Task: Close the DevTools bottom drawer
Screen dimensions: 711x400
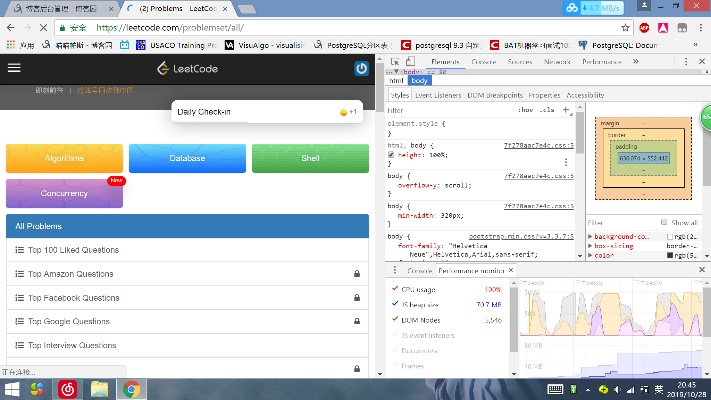Action: pos(702,271)
